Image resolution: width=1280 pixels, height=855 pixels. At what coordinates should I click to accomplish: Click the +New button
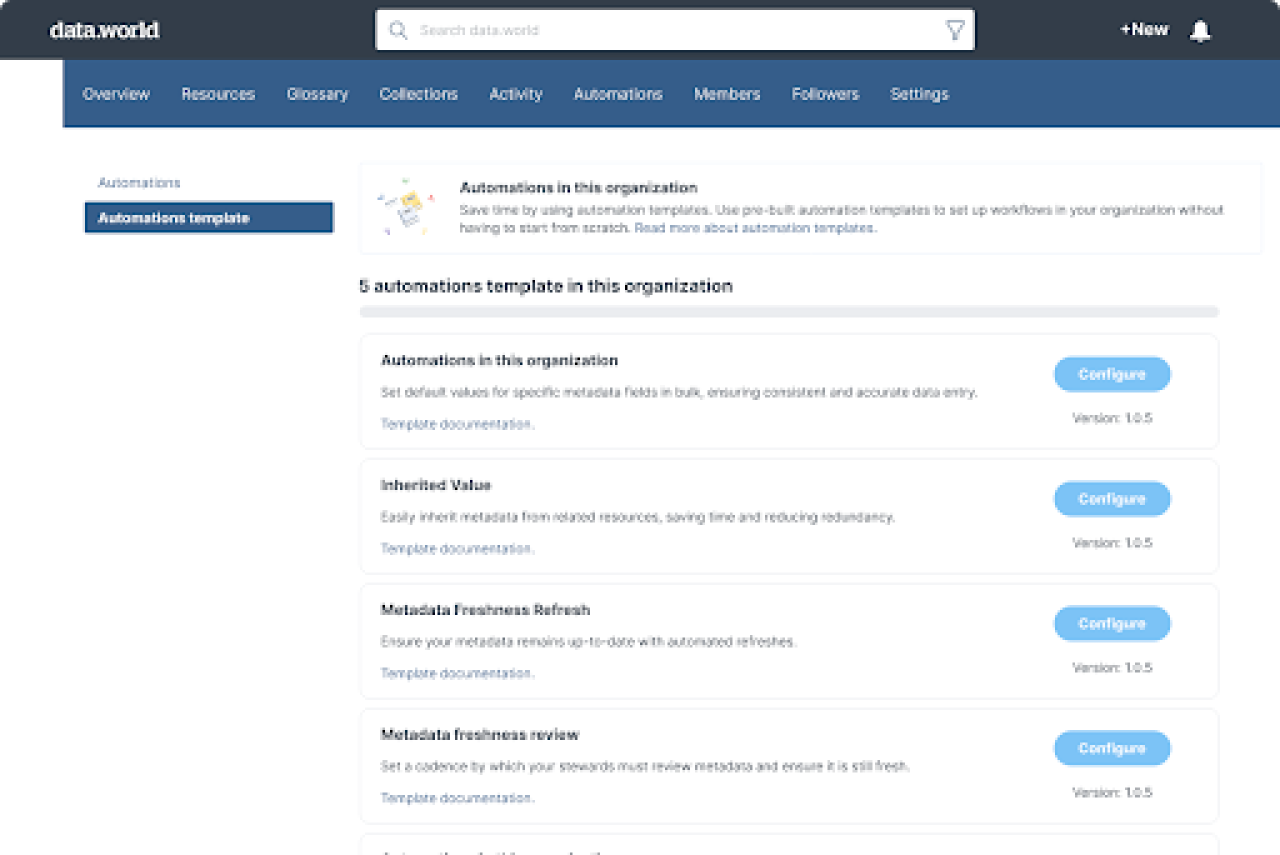pos(1144,30)
